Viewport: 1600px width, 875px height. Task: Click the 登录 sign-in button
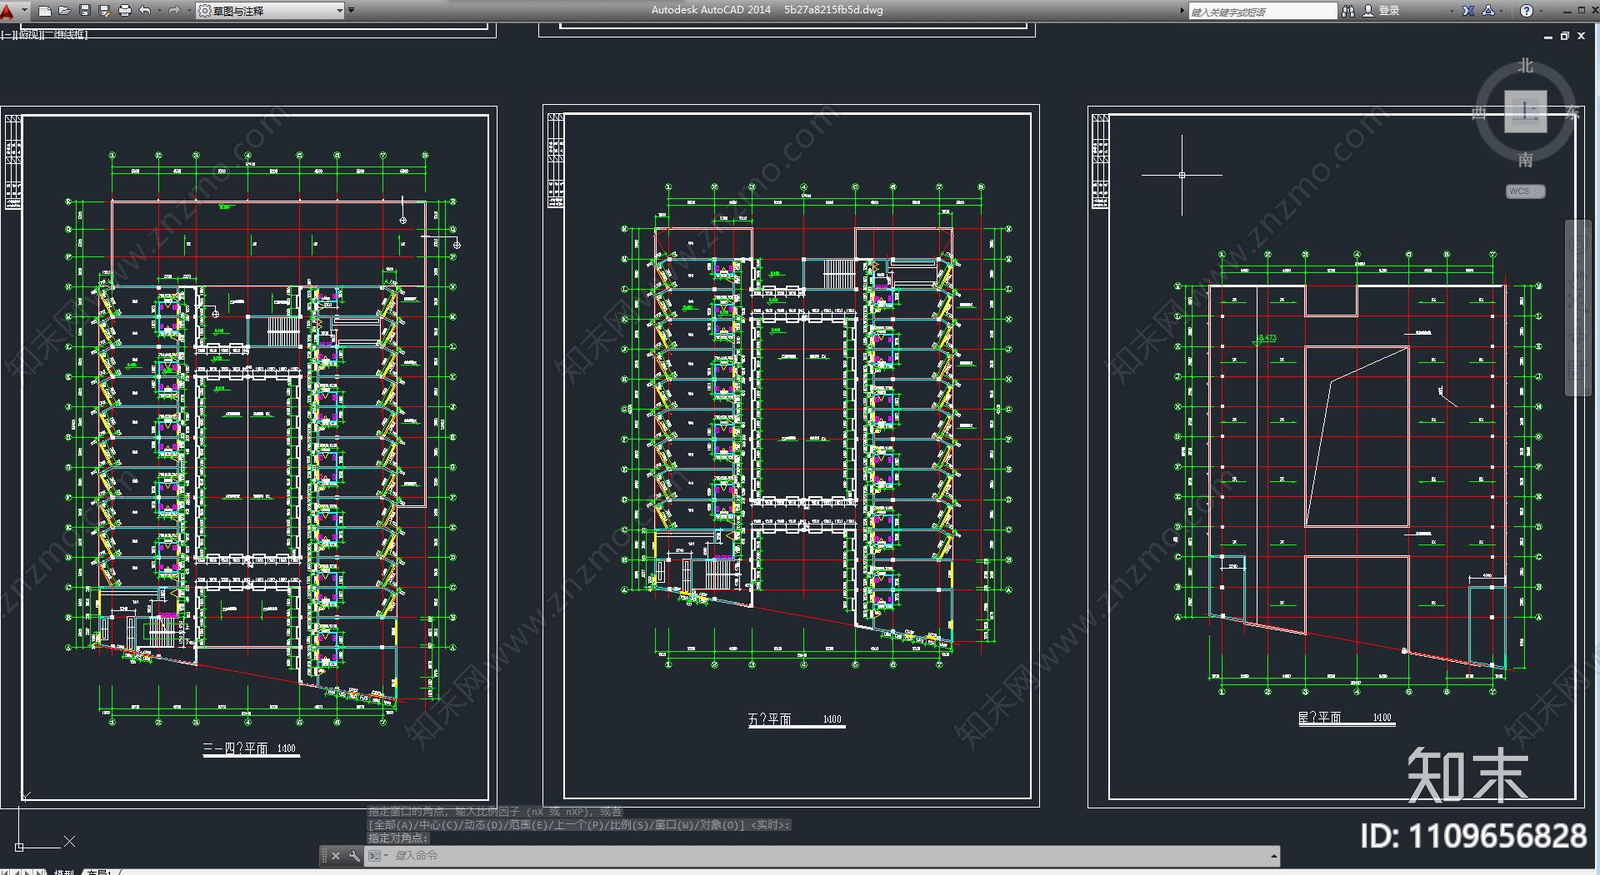coord(1382,11)
